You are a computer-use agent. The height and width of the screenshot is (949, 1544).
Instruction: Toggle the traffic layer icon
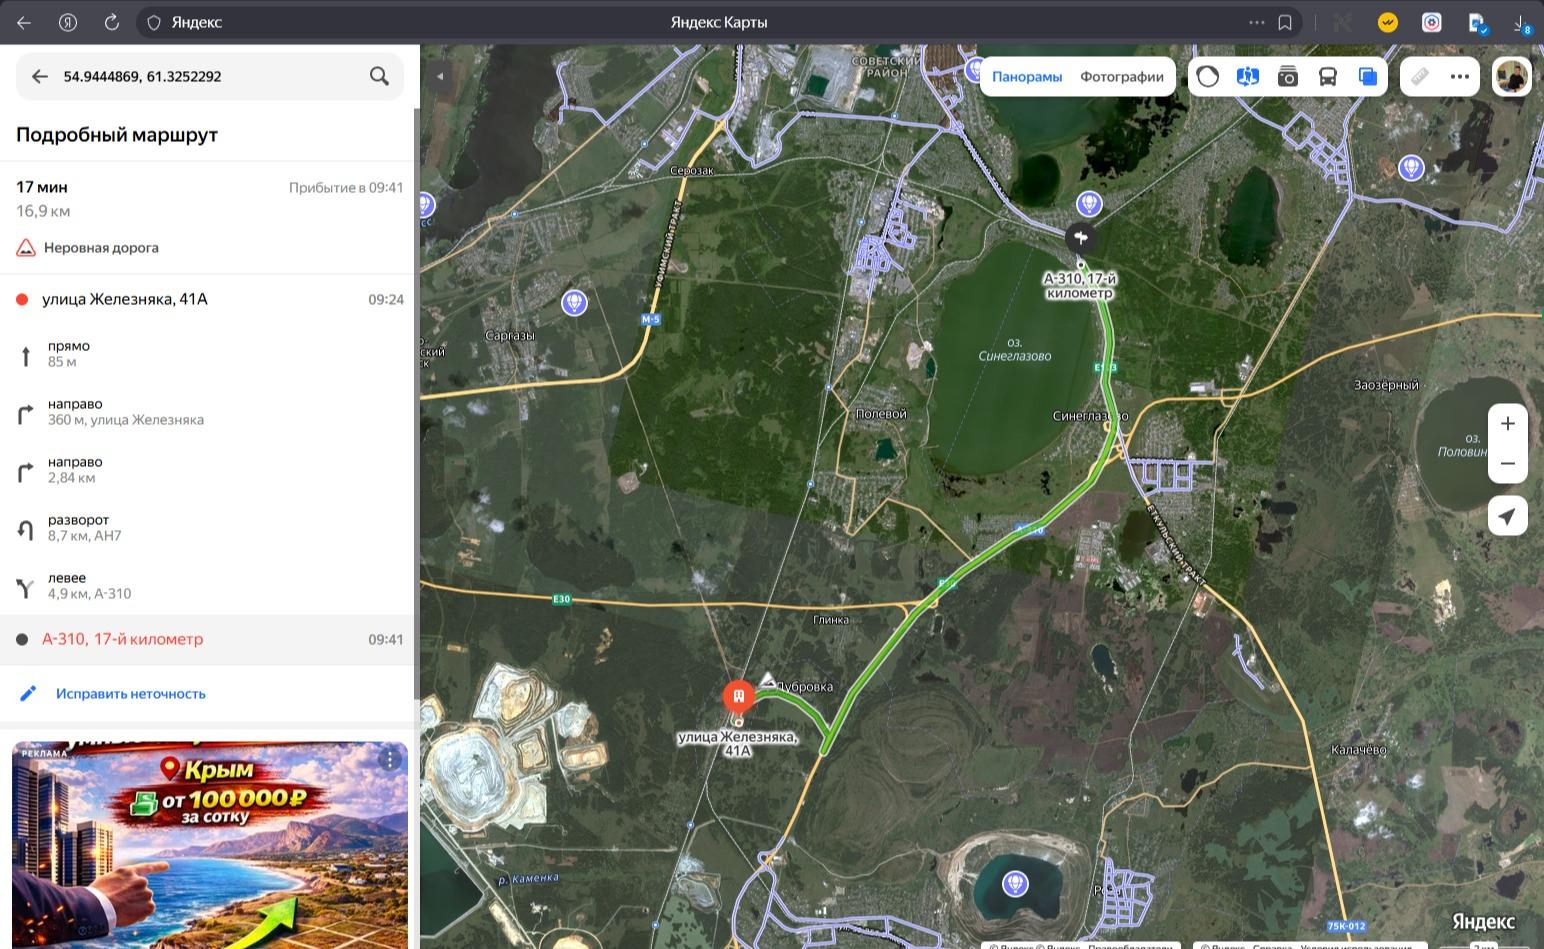(x=1208, y=76)
